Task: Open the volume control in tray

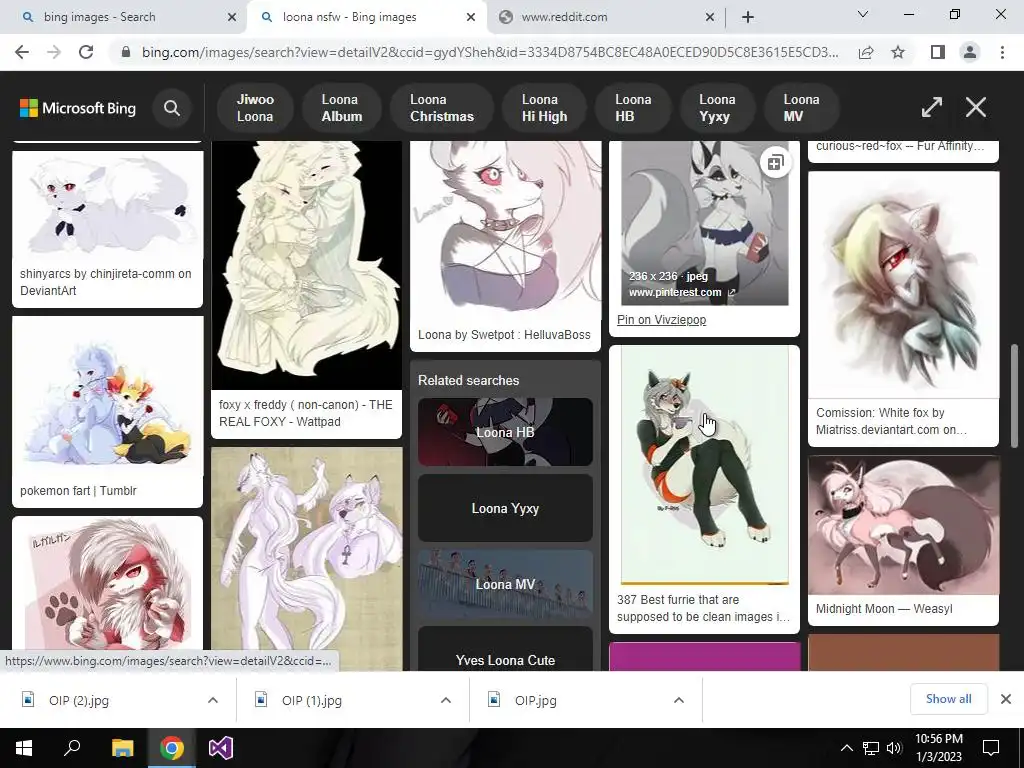Action: (x=894, y=748)
